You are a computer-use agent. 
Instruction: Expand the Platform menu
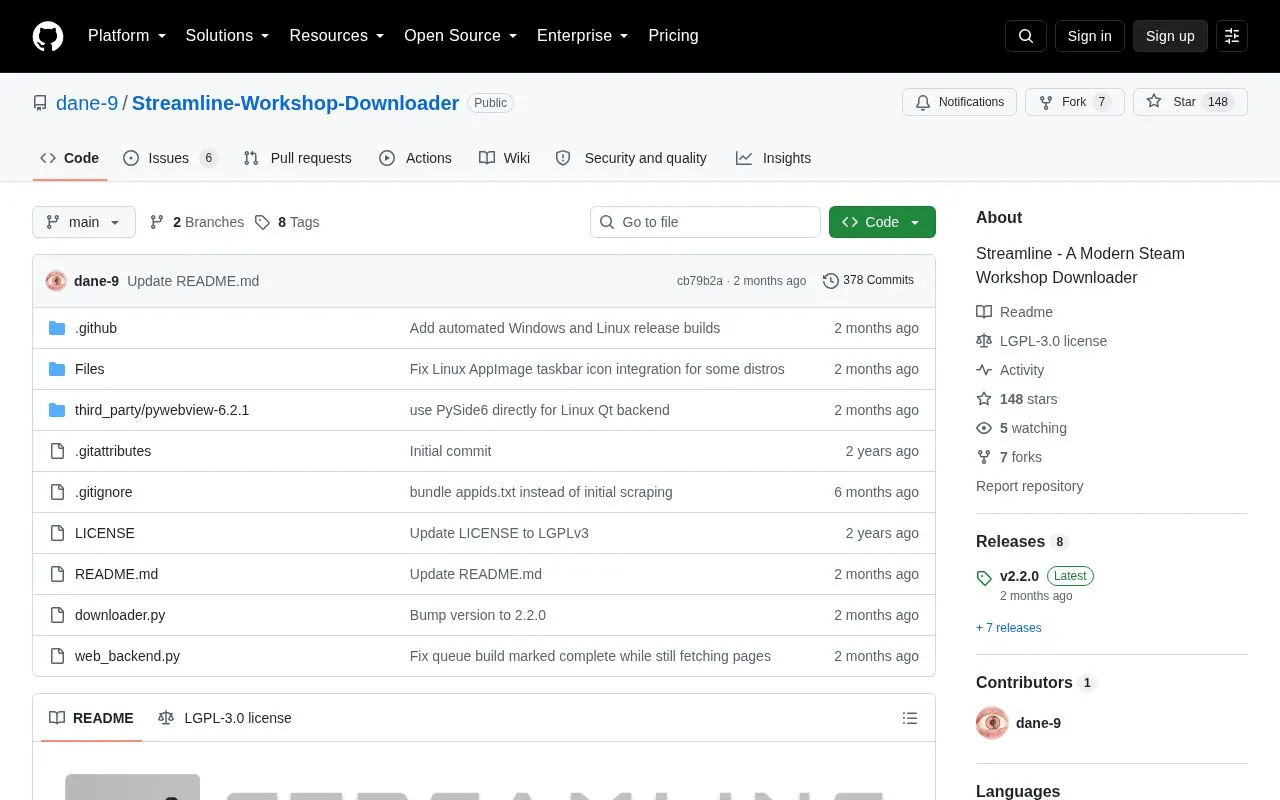[x=127, y=36]
